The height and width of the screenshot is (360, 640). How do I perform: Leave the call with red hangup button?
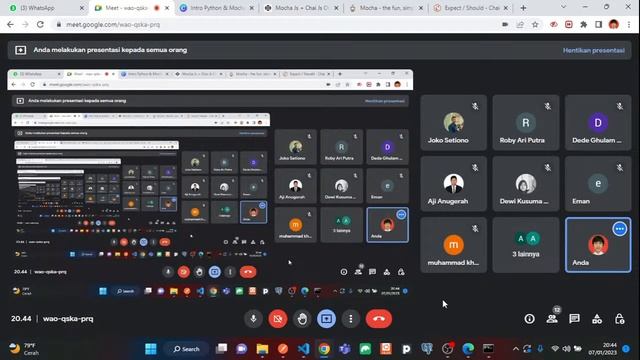tap(379, 319)
